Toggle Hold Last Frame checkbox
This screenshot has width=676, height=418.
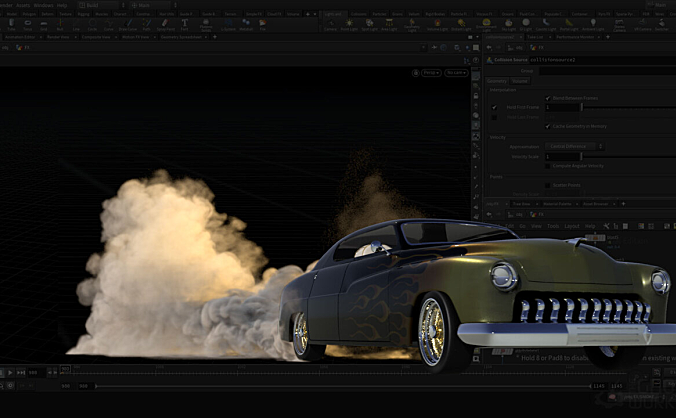(494, 117)
